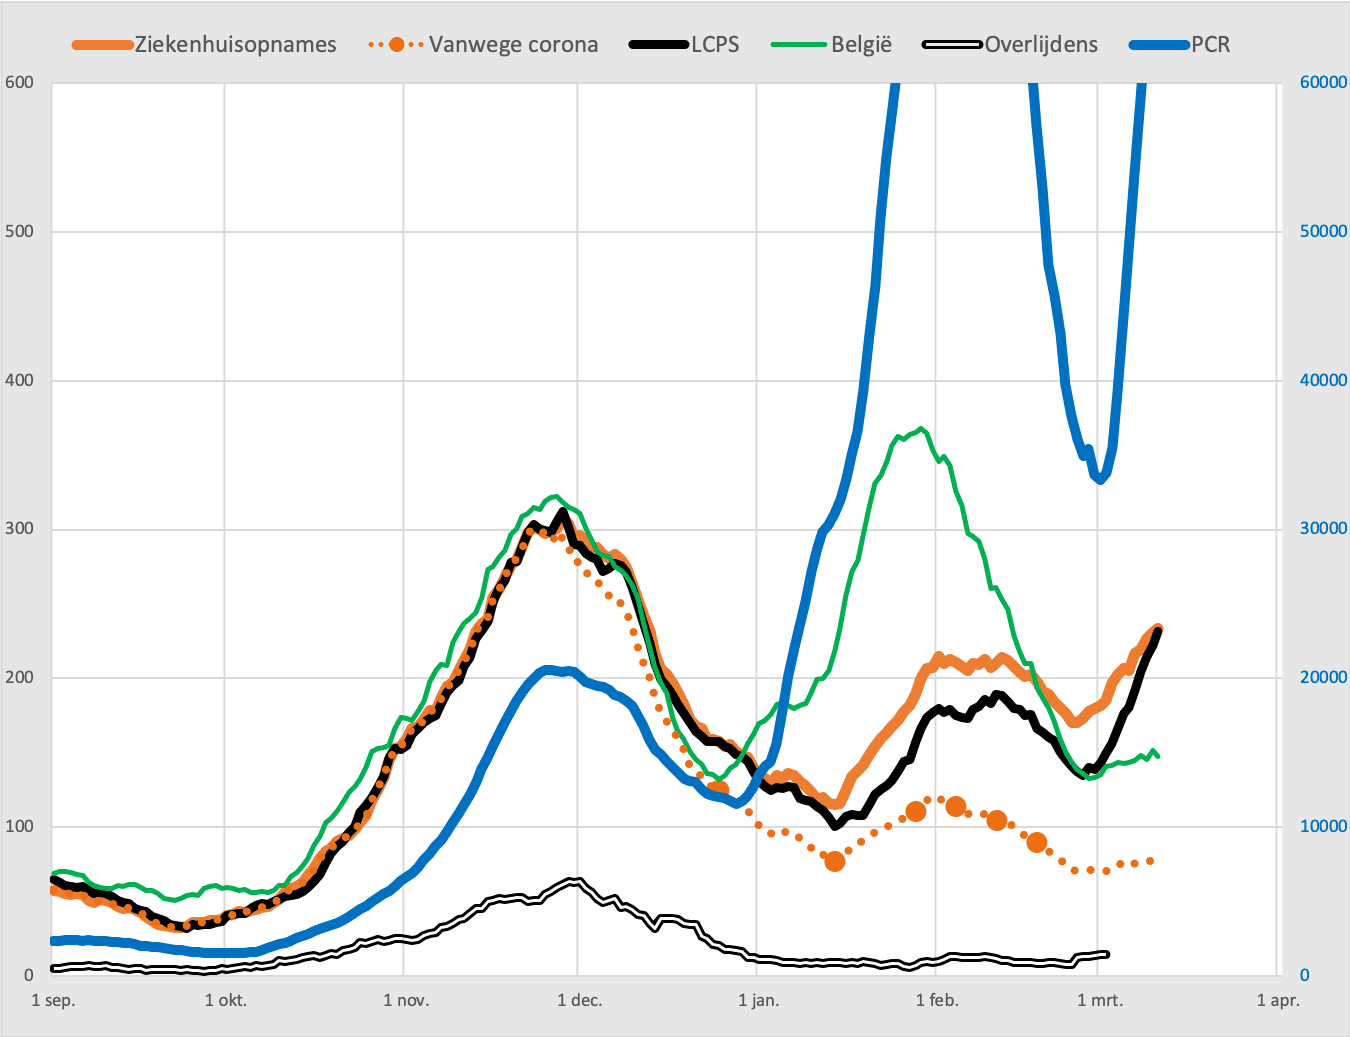
Task: Click the left axis label 600
Action: pos(20,83)
